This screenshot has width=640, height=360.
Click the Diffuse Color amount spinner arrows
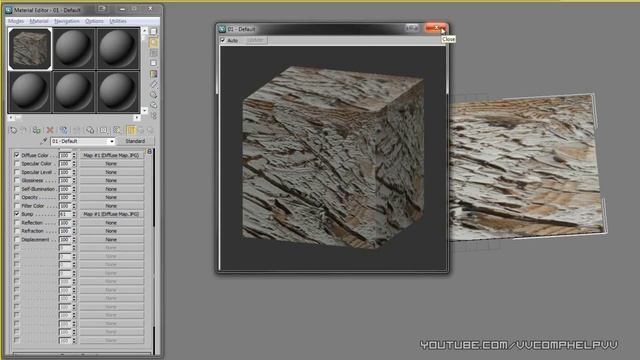[74, 155]
